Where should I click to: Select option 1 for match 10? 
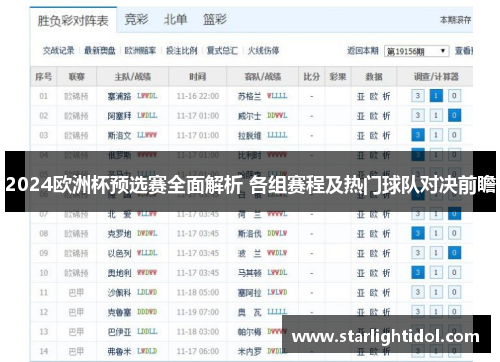(x=436, y=273)
